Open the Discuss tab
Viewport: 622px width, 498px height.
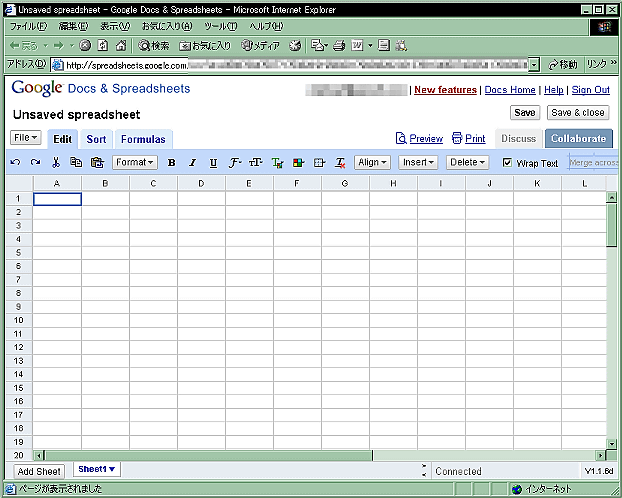point(518,138)
